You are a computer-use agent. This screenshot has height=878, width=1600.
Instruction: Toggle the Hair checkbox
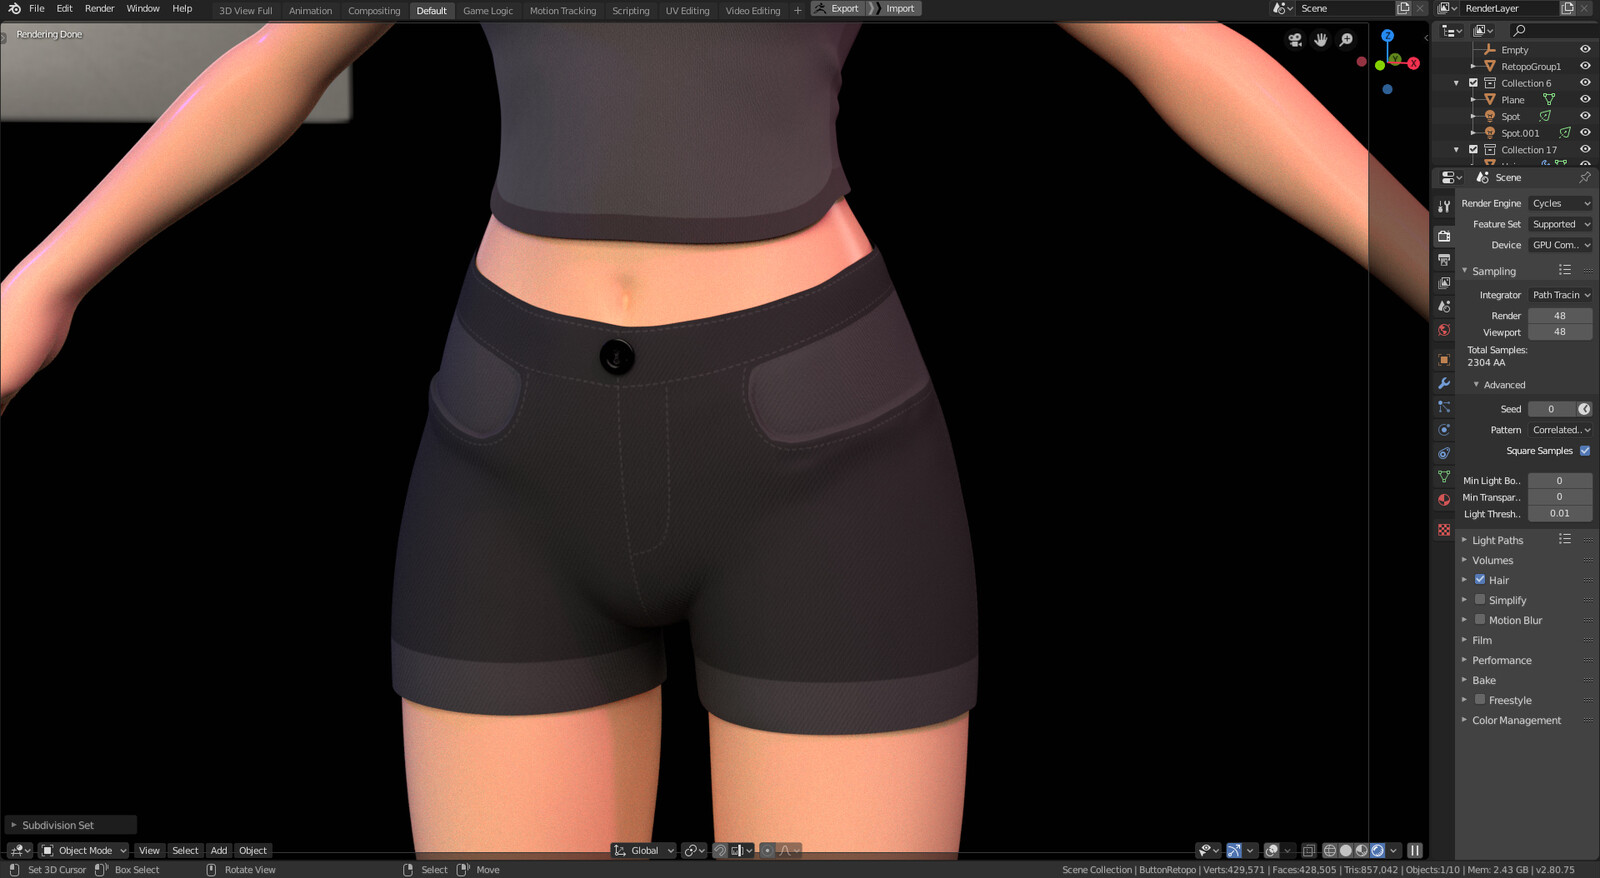[1480, 580]
